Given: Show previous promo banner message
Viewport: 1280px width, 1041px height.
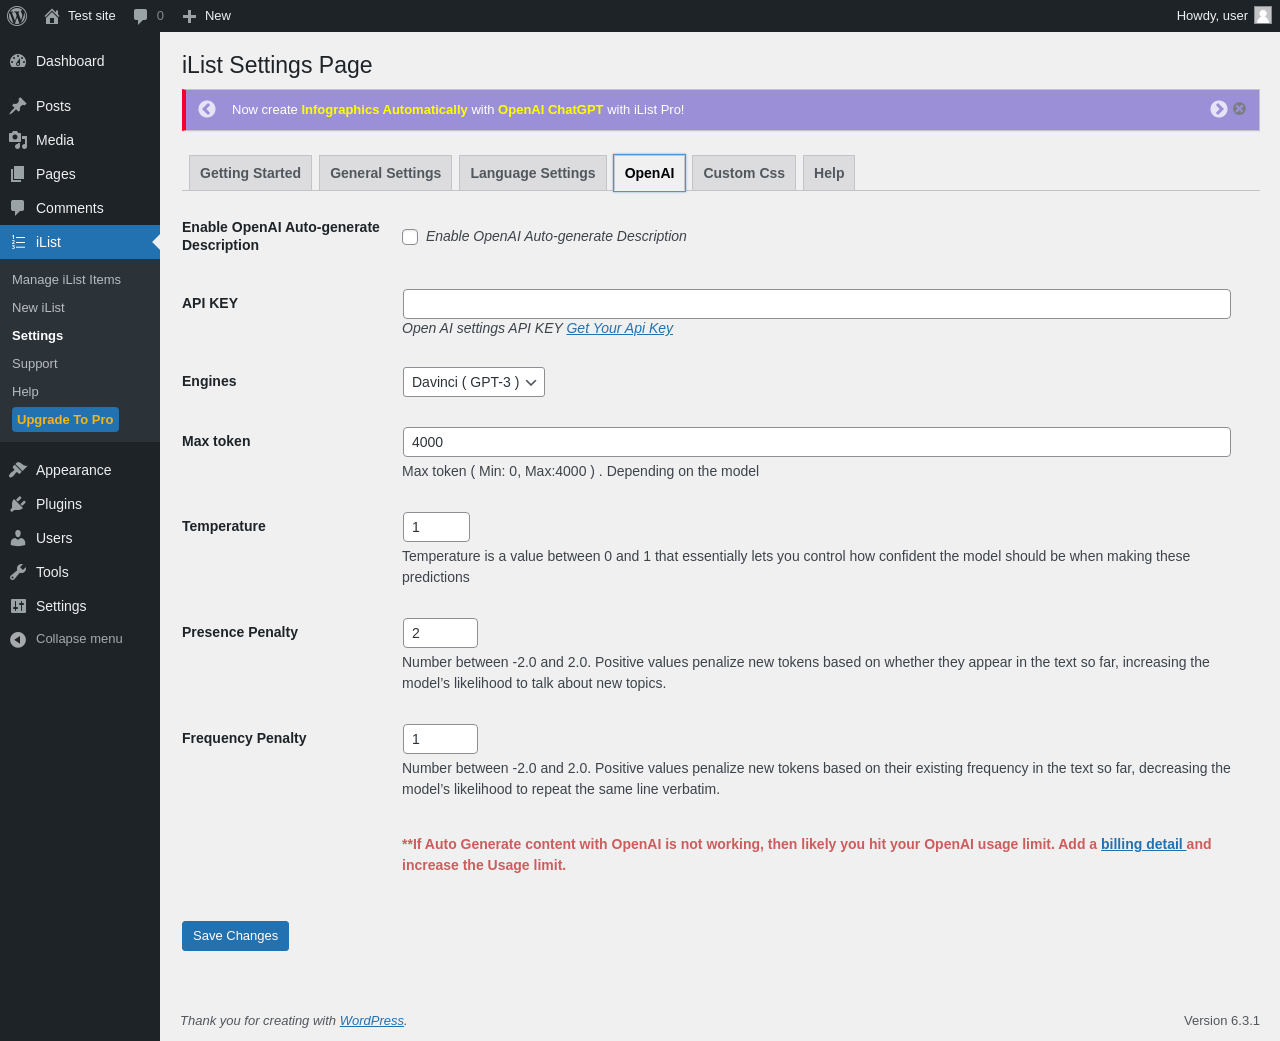Looking at the screenshot, I should pyautogui.click(x=207, y=109).
